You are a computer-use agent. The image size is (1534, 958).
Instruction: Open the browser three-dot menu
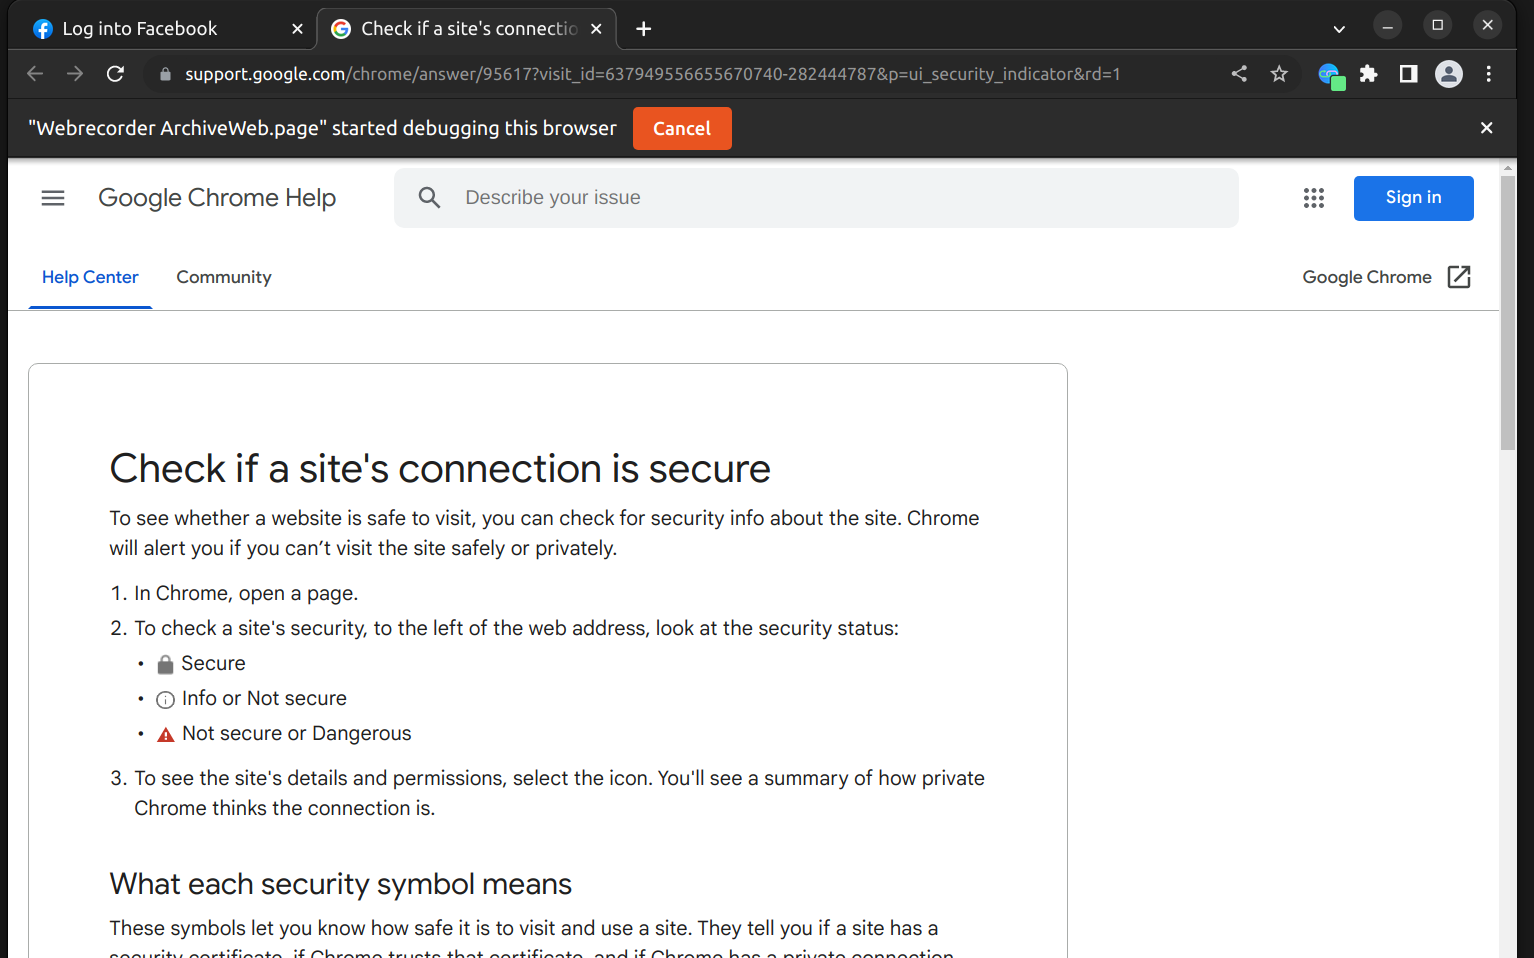[1489, 74]
